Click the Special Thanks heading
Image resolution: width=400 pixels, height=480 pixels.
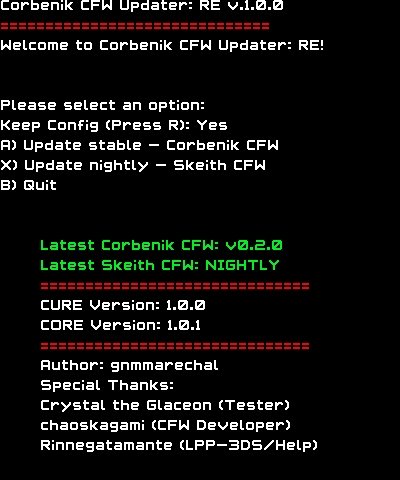[107, 386]
